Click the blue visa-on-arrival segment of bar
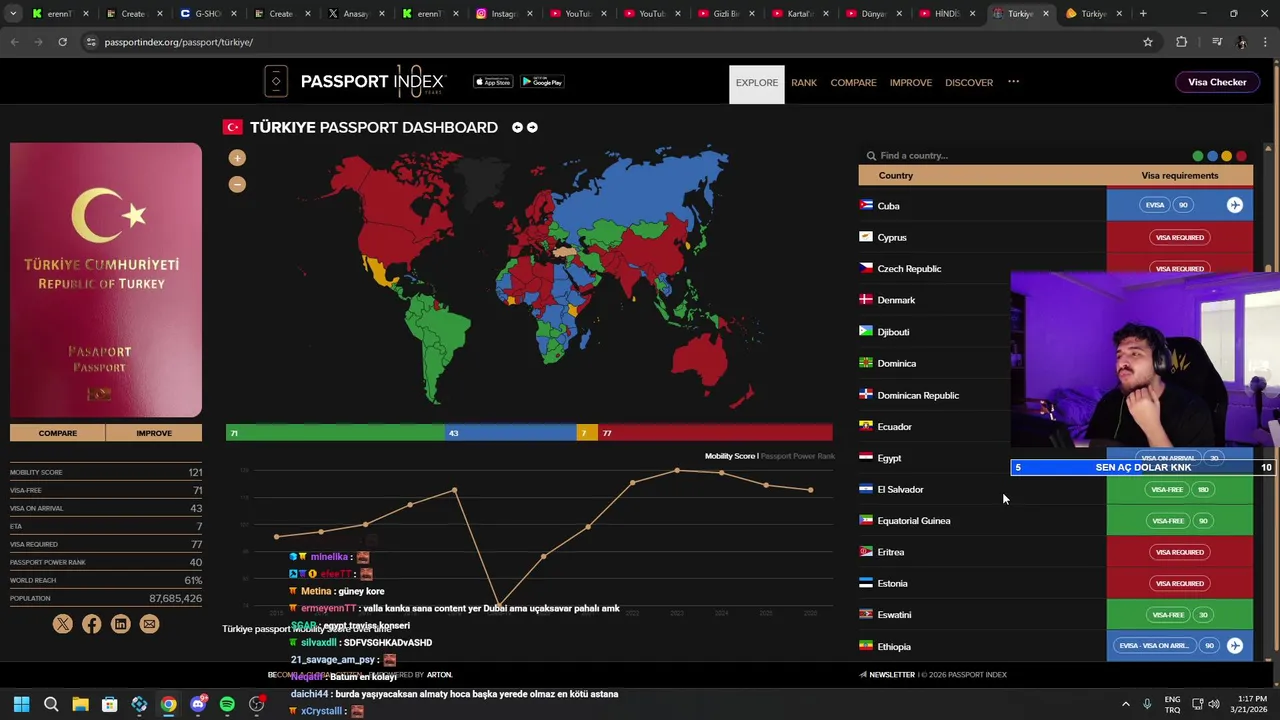 (x=511, y=433)
